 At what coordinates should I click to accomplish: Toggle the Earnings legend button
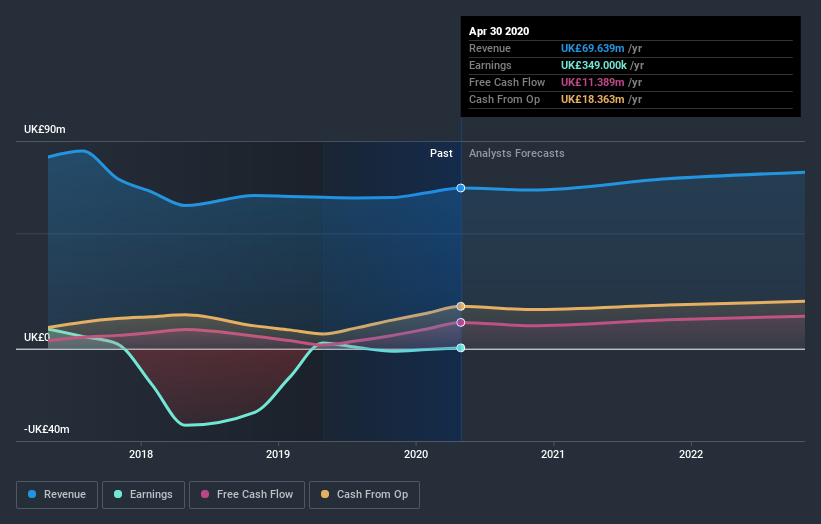point(143,495)
